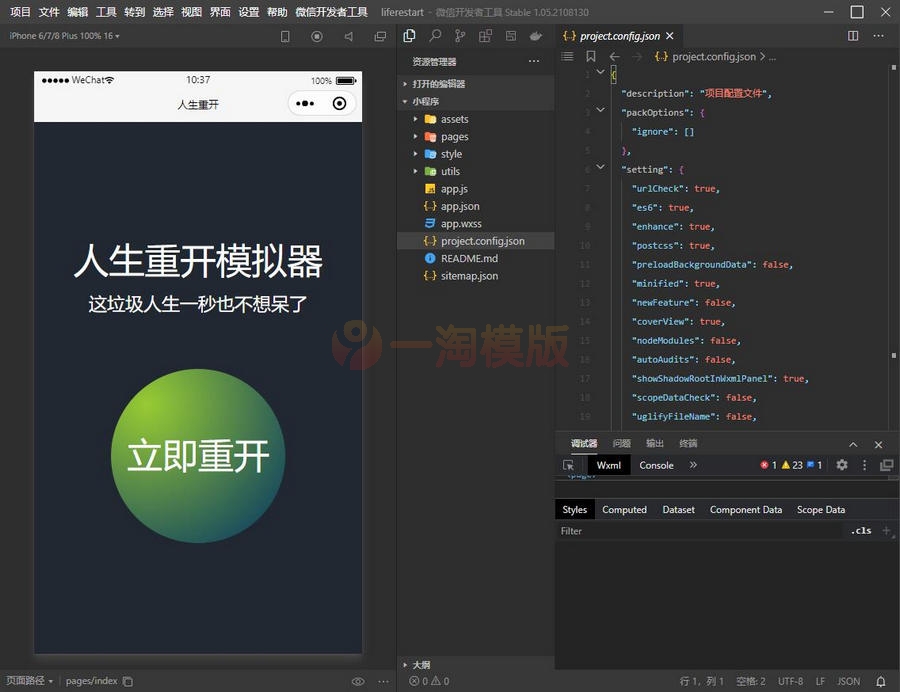Click the Filter input in Styles panel

pos(650,531)
